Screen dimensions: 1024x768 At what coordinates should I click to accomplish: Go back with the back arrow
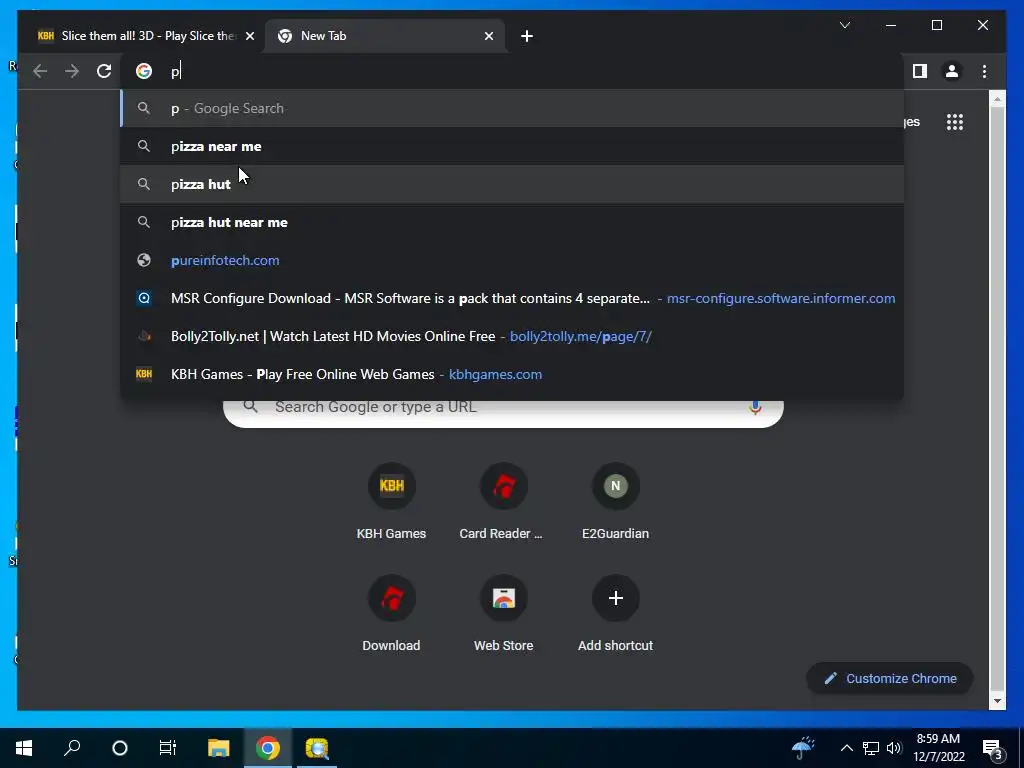pos(40,71)
